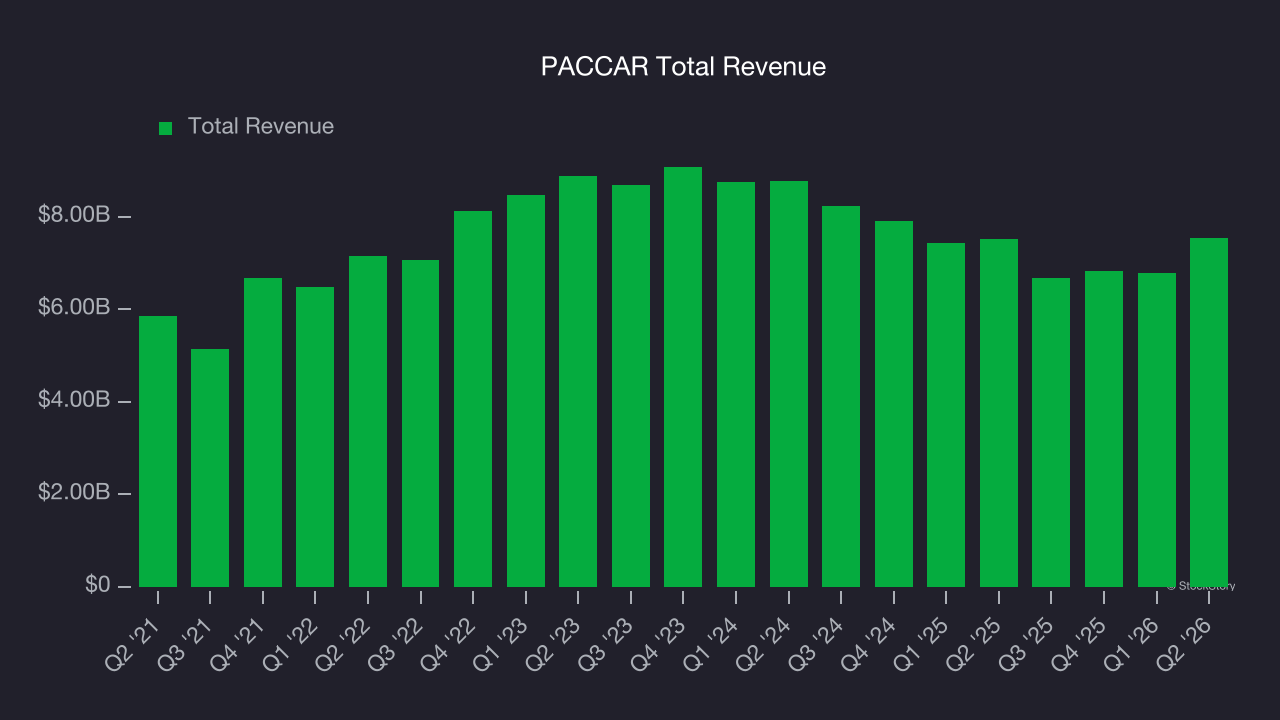
Task: Click the $8.00B y-axis label
Action: point(74,215)
